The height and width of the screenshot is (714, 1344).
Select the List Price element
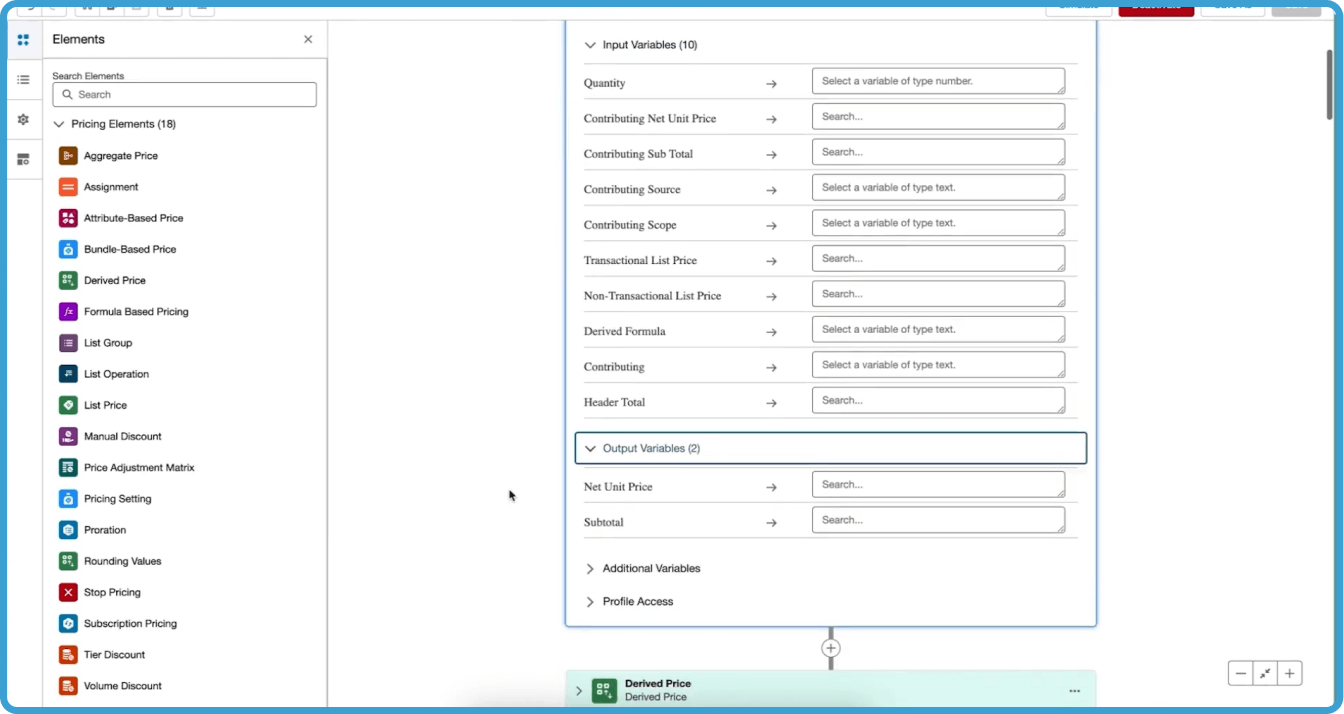point(104,404)
